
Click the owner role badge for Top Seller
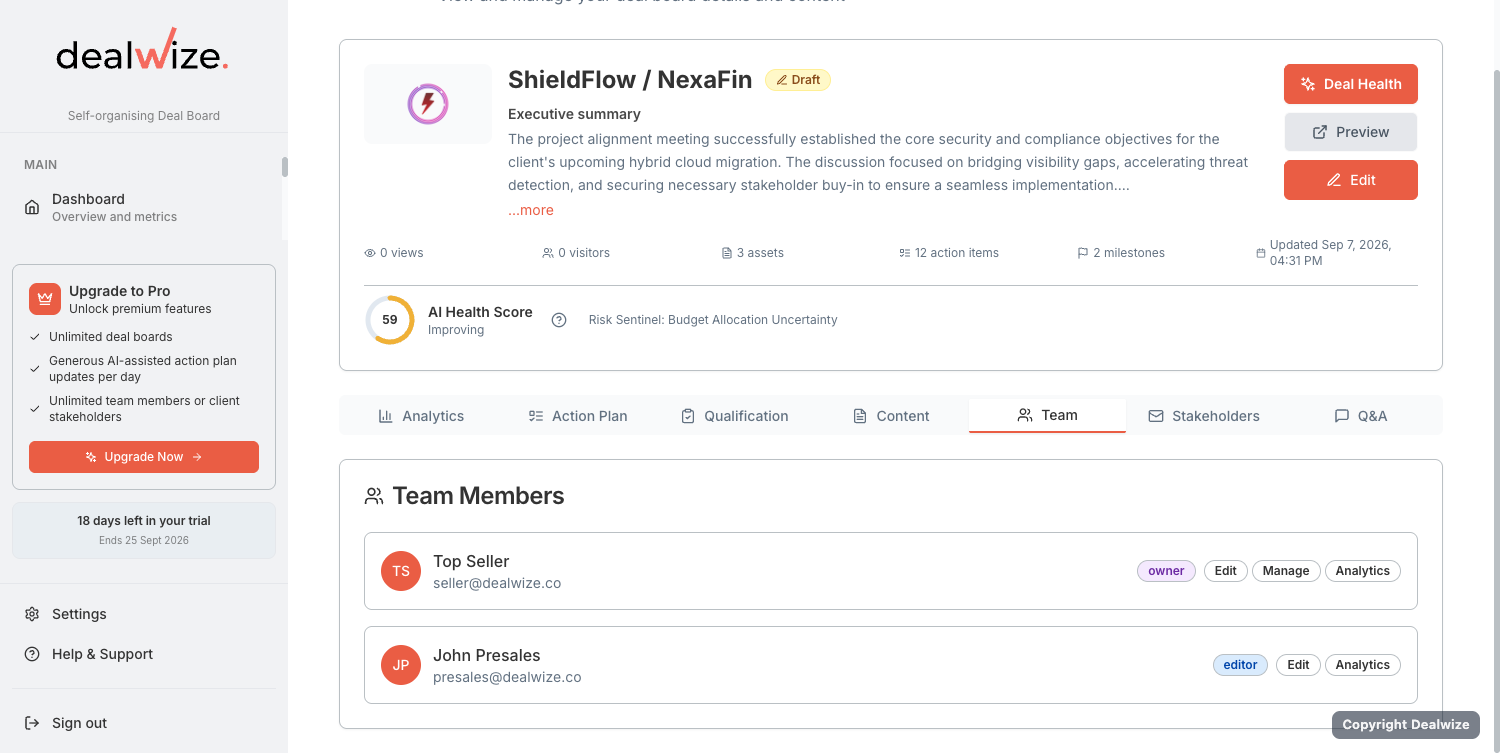tap(1166, 571)
